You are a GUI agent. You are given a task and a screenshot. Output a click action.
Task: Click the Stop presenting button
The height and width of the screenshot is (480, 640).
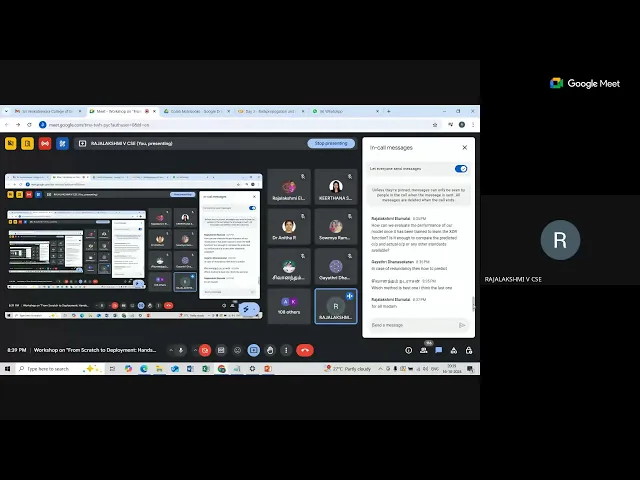tap(331, 143)
